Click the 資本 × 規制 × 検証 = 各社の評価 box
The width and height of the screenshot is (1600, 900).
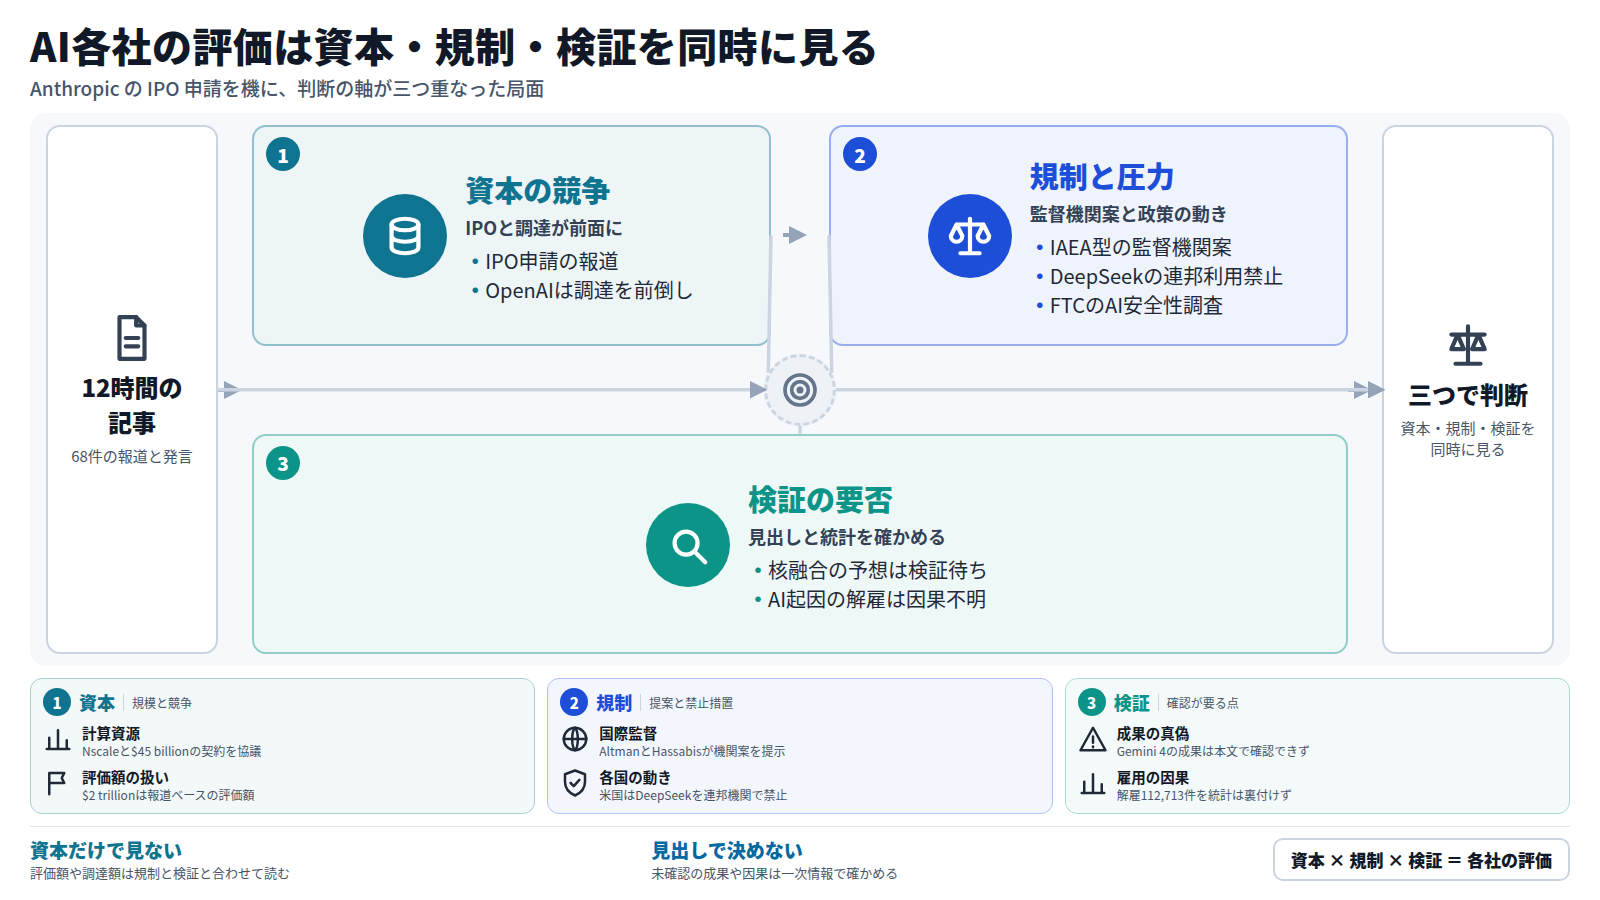(1421, 860)
